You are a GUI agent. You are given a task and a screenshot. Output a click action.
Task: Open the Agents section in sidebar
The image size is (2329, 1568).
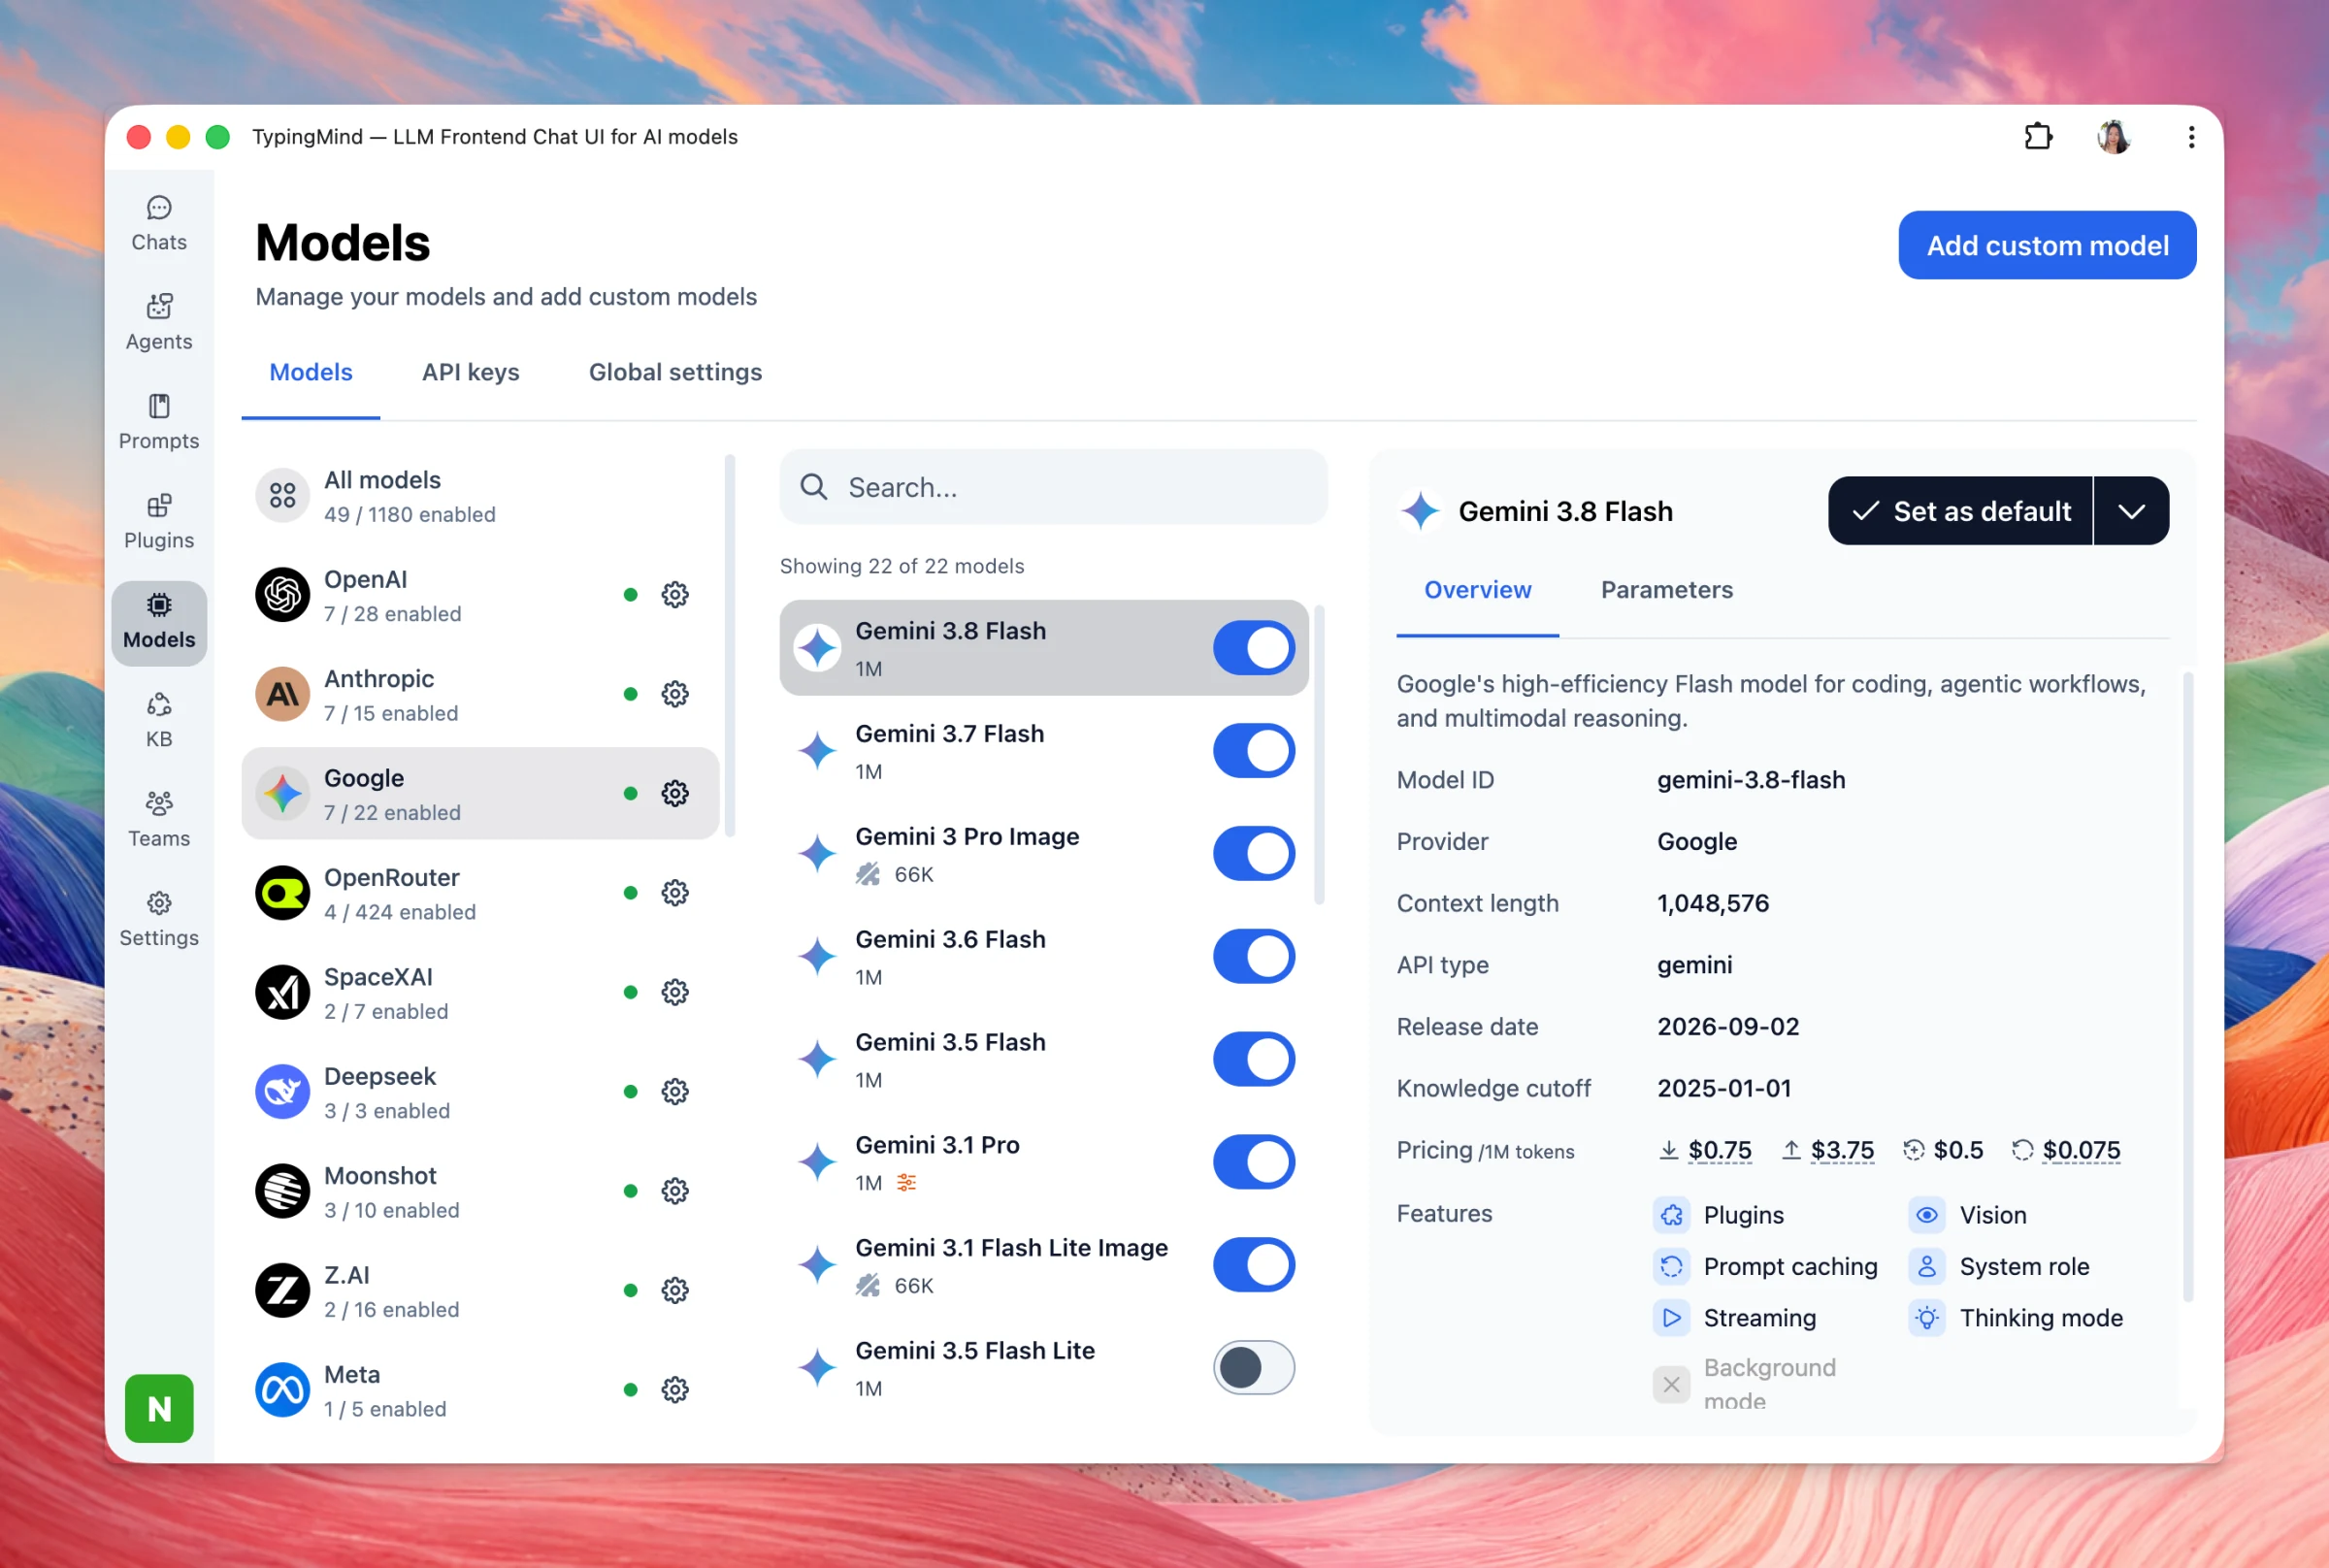159,323
